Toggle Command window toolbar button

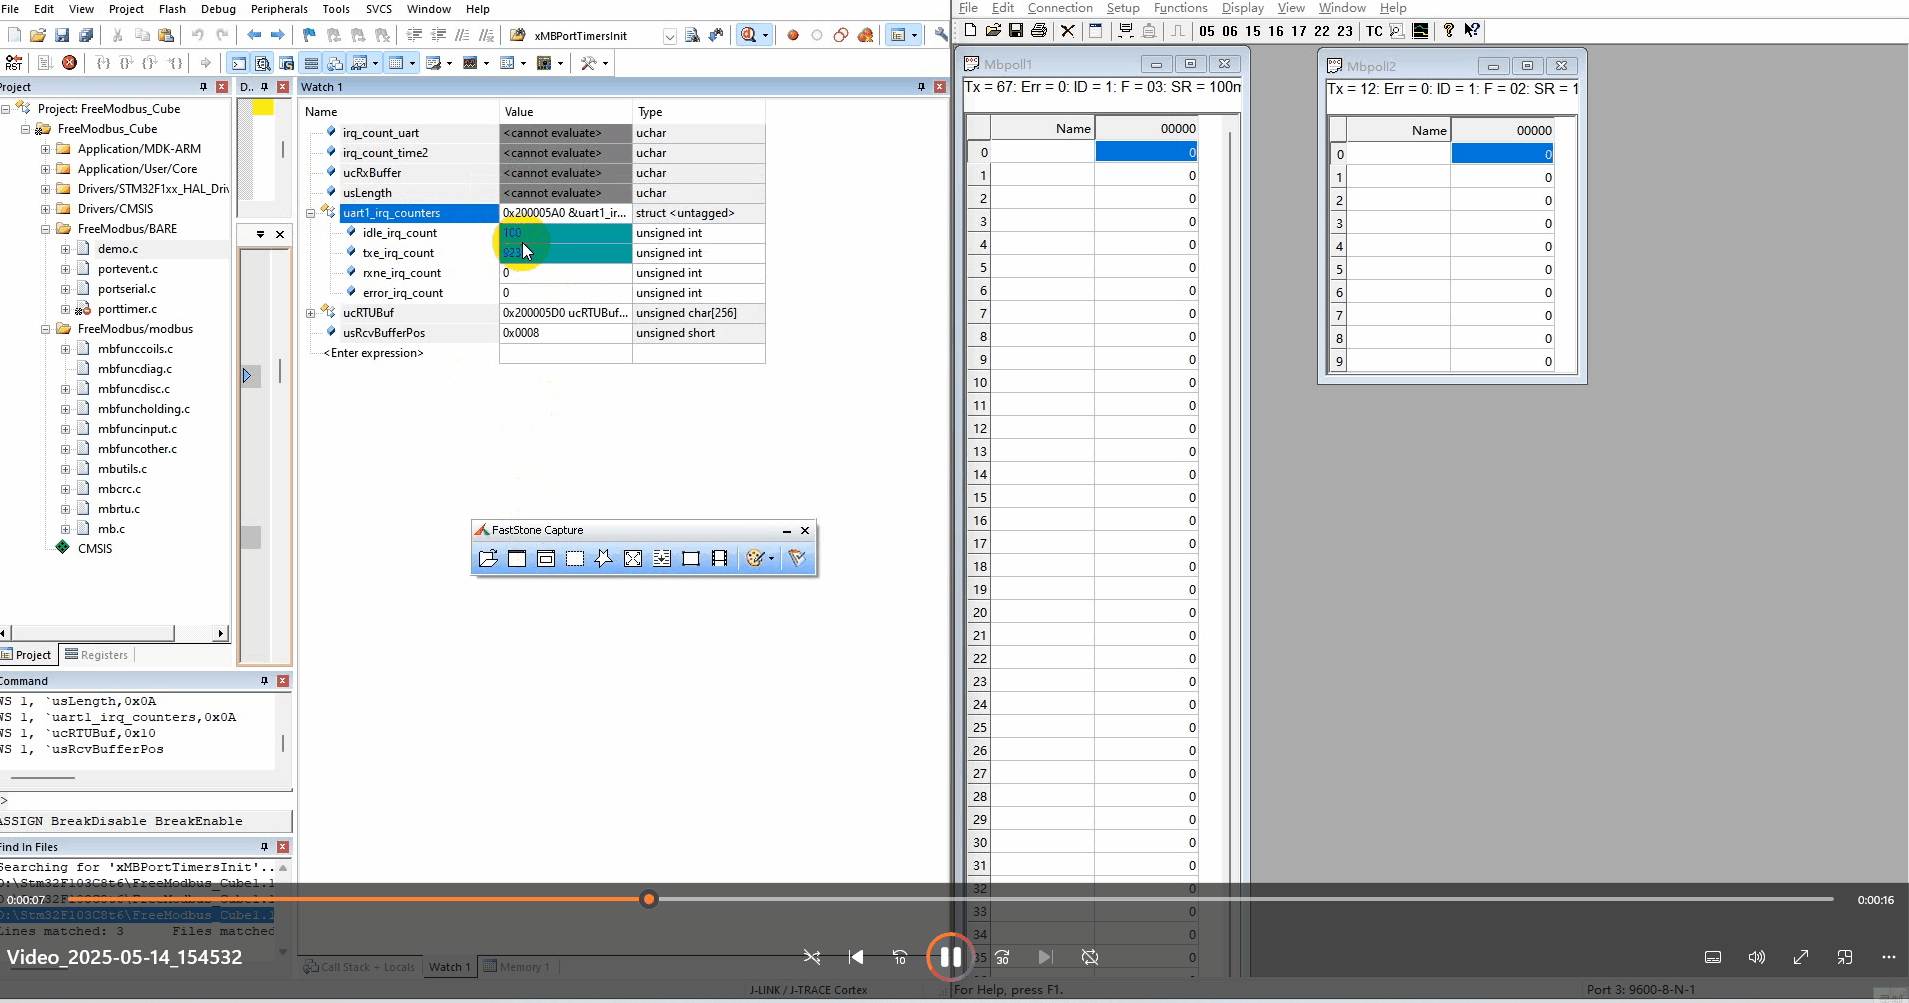239,63
